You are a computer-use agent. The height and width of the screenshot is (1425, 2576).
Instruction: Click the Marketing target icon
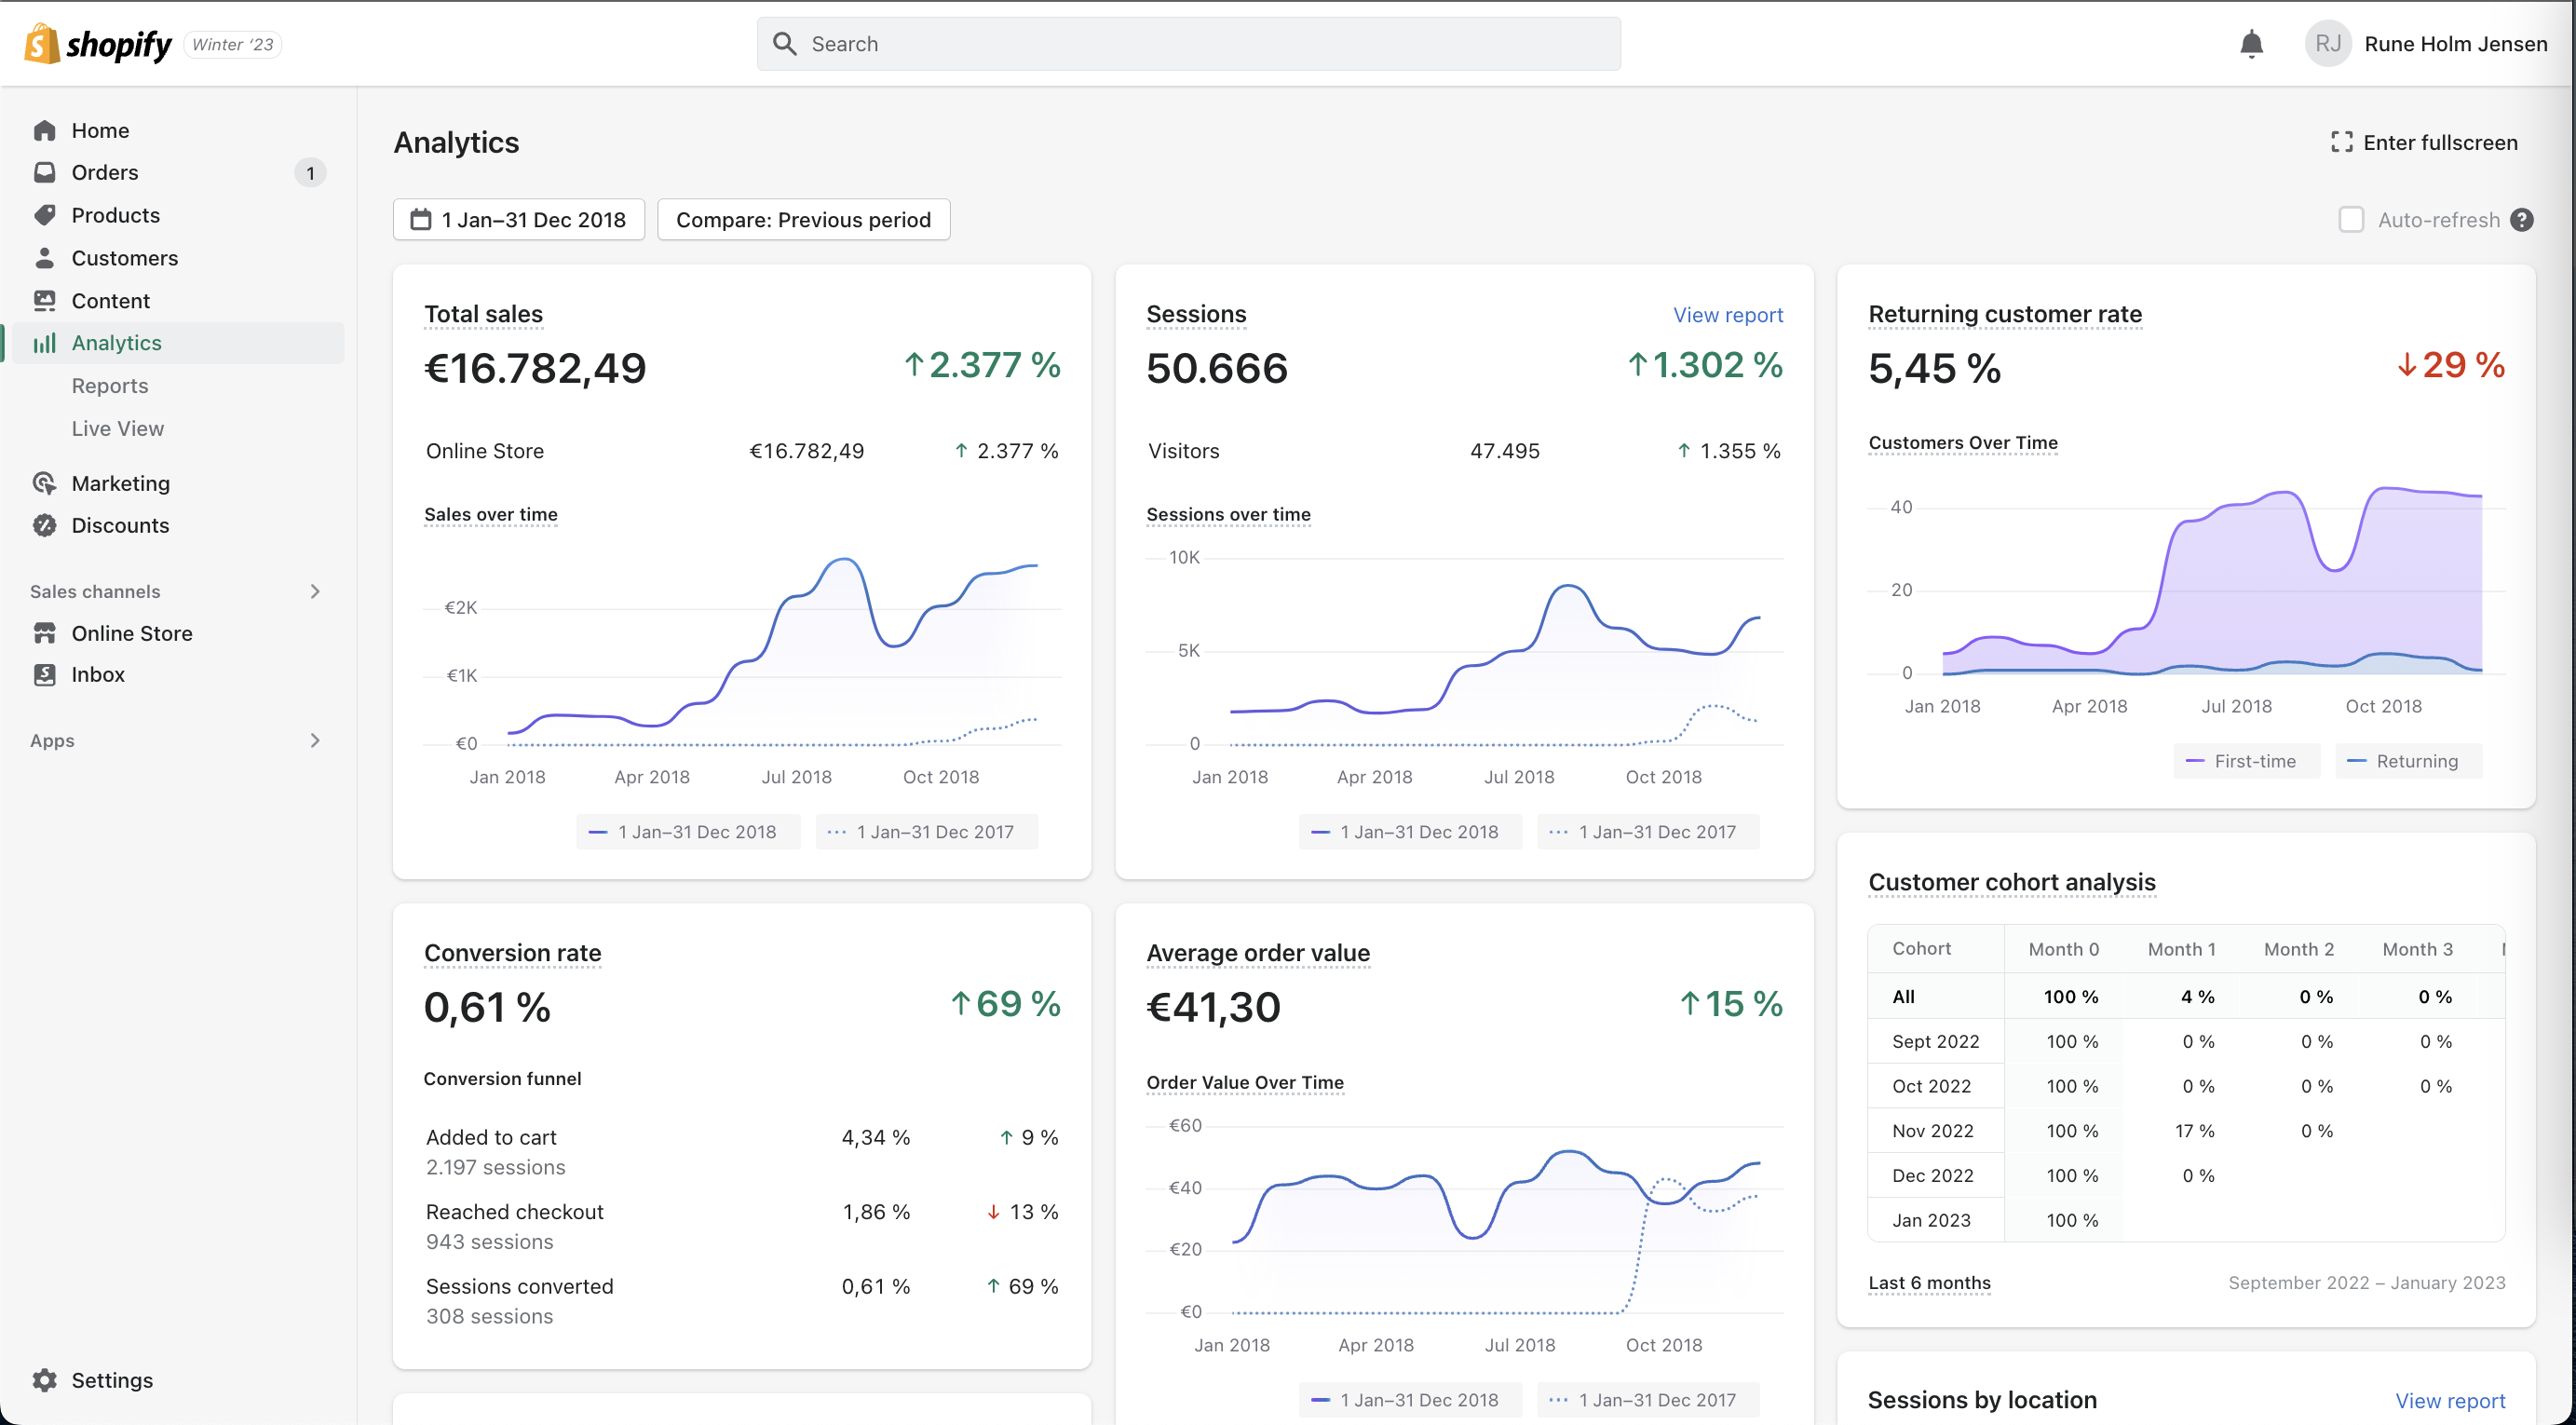click(x=44, y=483)
